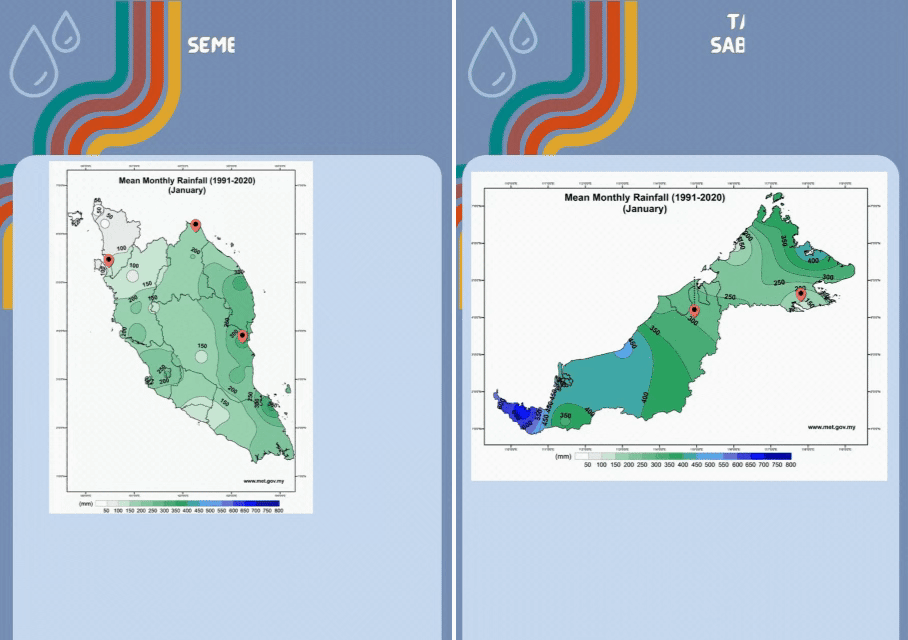Click the northwestern coast pin on the Peninsular map
Image resolution: width=908 pixels, height=640 pixels.
[x=108, y=260]
